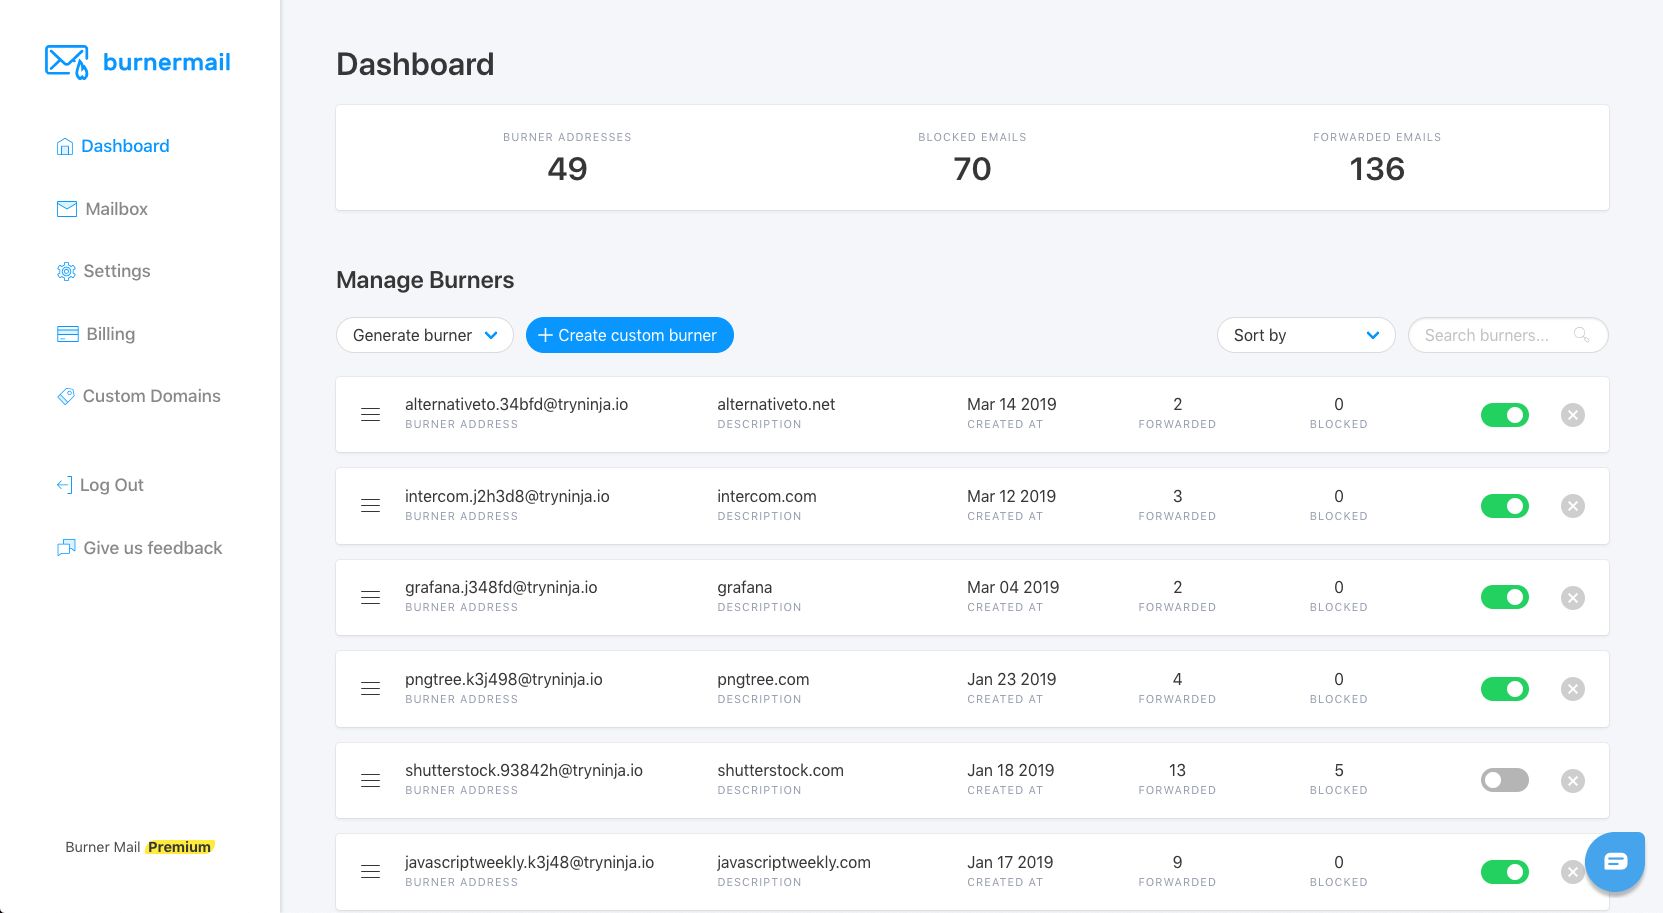Click Create custom burner button
The width and height of the screenshot is (1663, 913).
pos(630,335)
